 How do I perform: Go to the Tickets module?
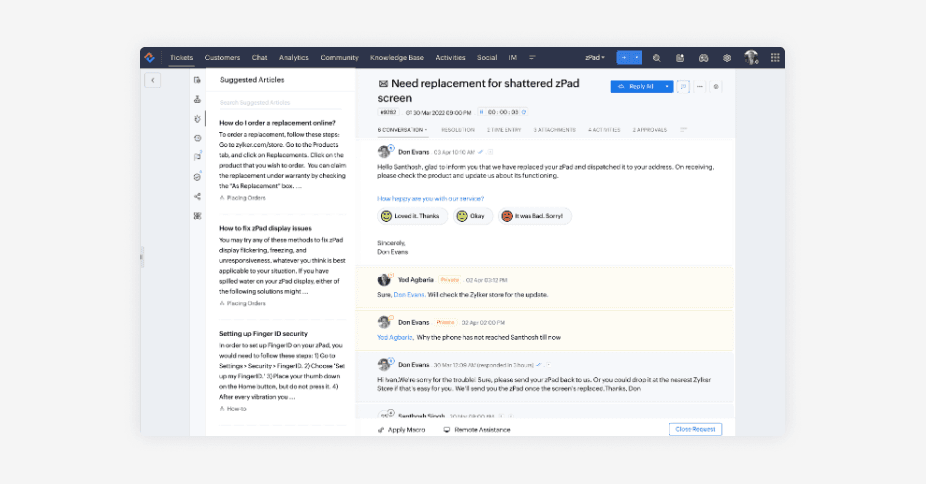(181, 58)
